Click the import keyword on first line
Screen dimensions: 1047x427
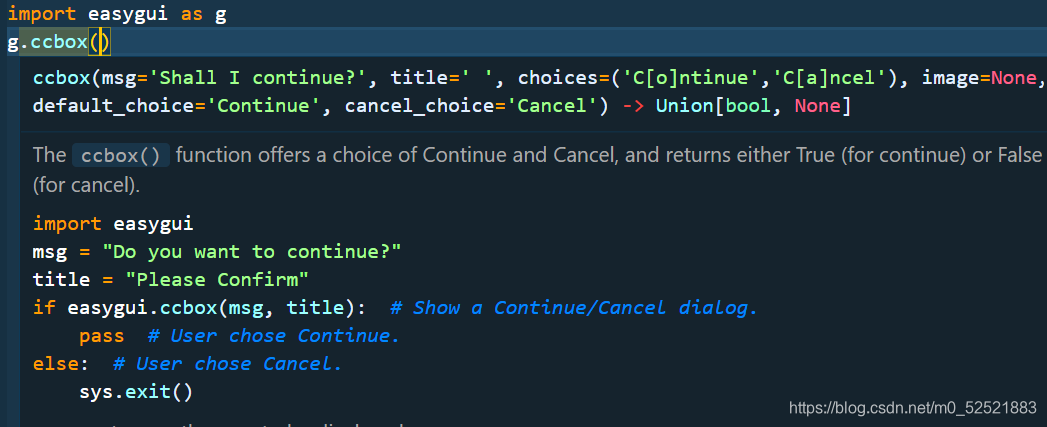(x=41, y=14)
